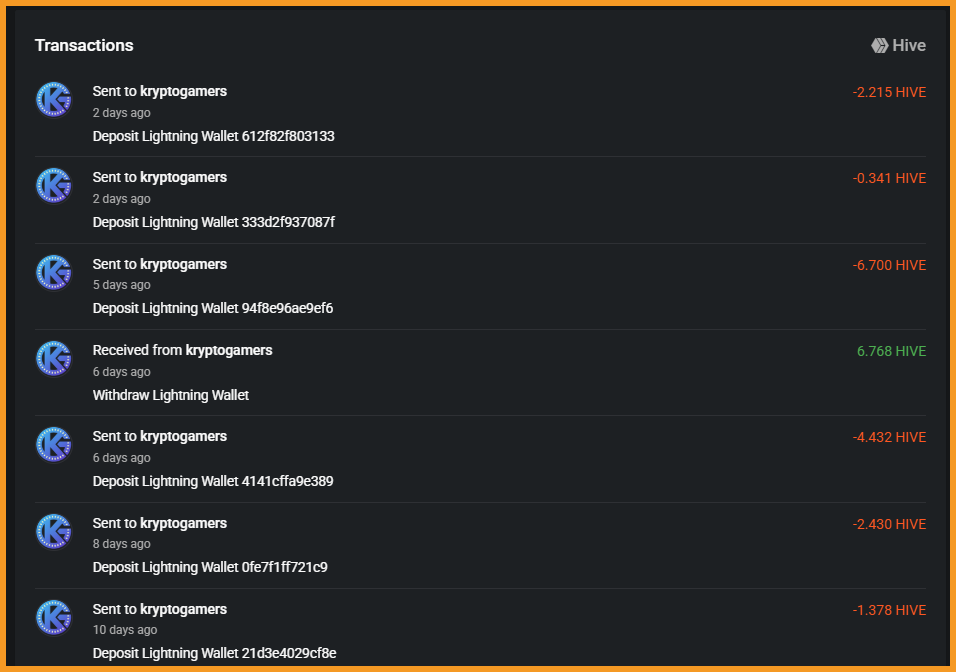The width and height of the screenshot is (956, 672).
Task: Open kryptogamers link in the 10 days ago row
Action: 184,609
